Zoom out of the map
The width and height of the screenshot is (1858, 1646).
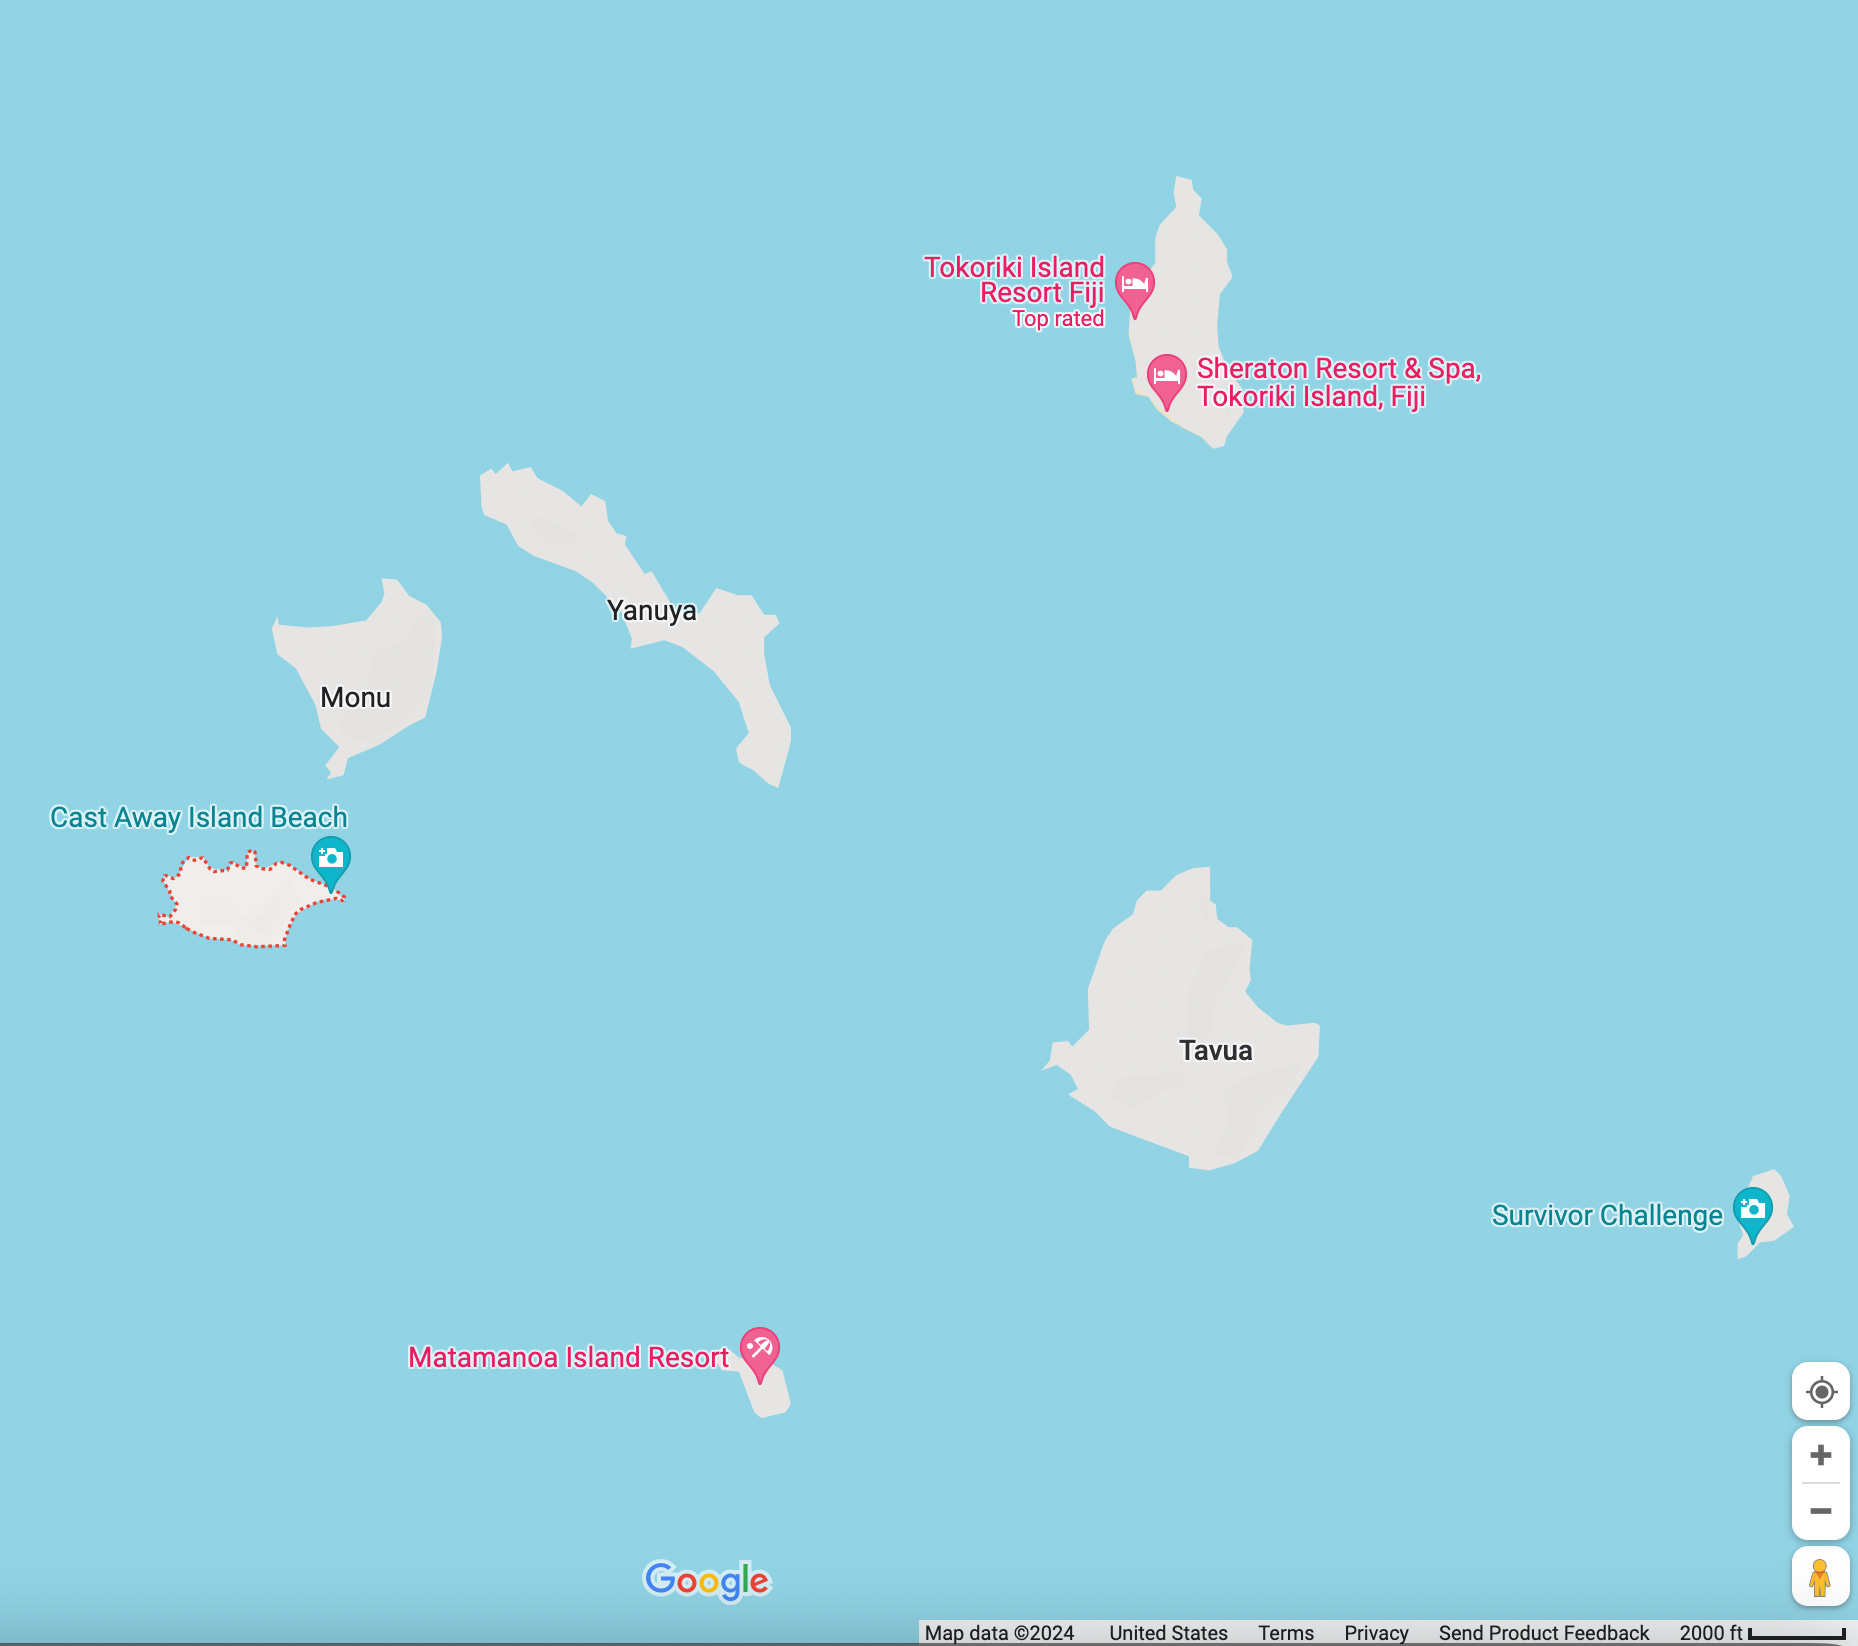1821,1511
